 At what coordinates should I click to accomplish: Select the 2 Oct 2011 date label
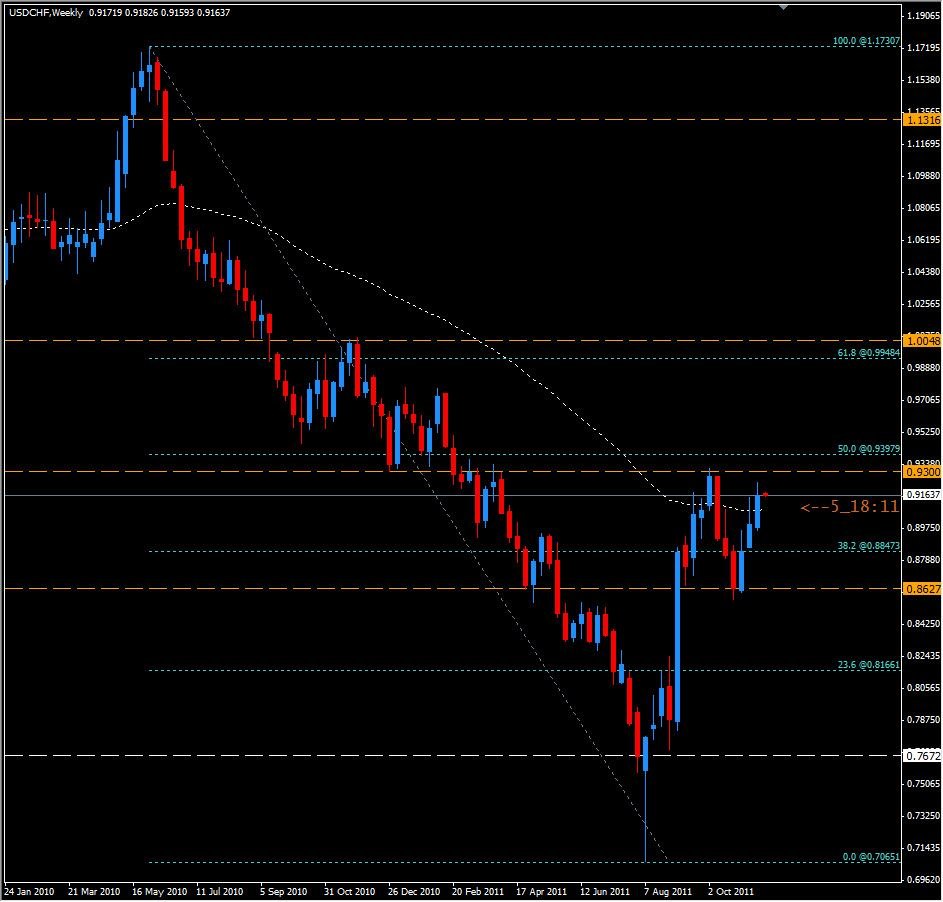point(734,889)
